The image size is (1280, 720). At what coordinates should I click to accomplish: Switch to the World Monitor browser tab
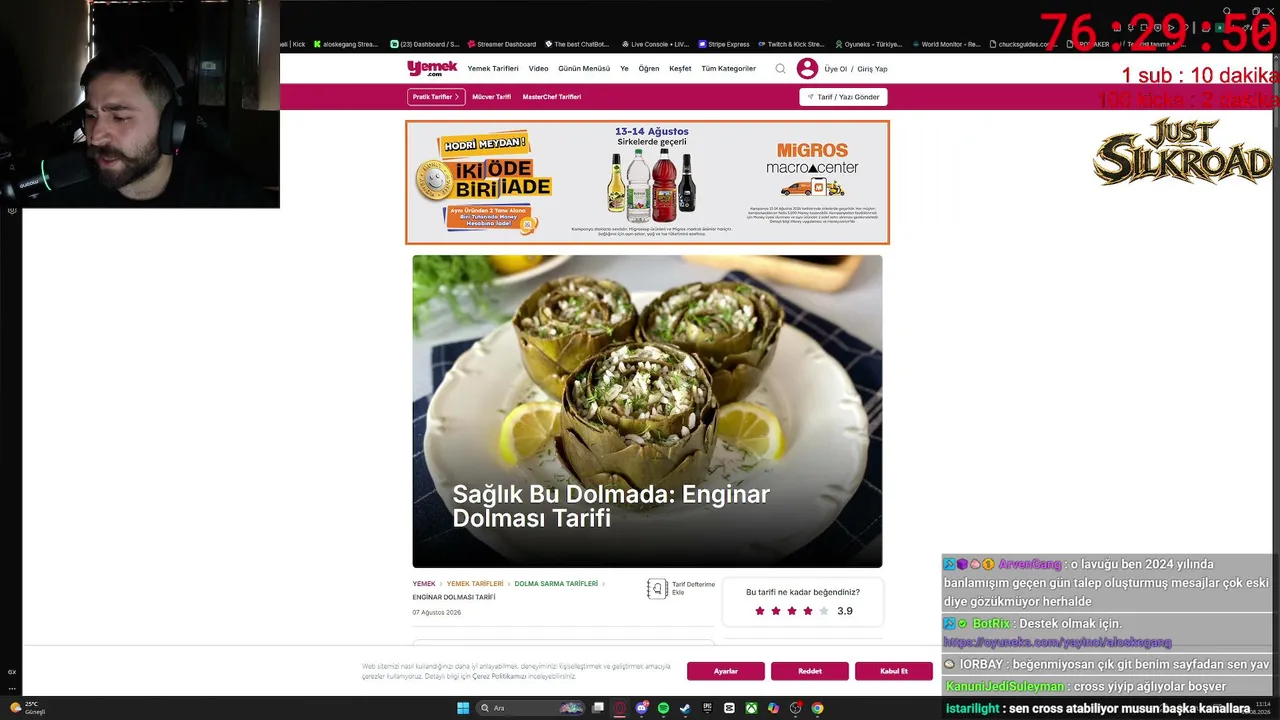[x=946, y=44]
